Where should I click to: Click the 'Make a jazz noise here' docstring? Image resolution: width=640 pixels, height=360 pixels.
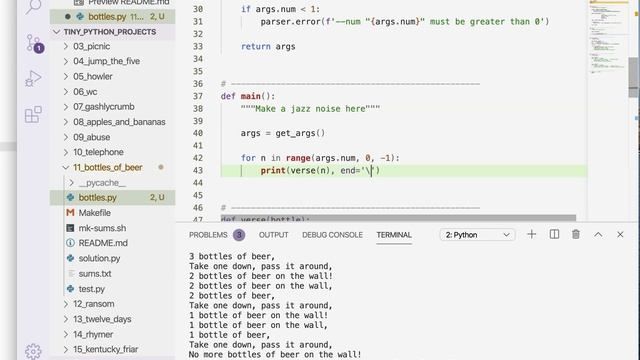(310, 109)
